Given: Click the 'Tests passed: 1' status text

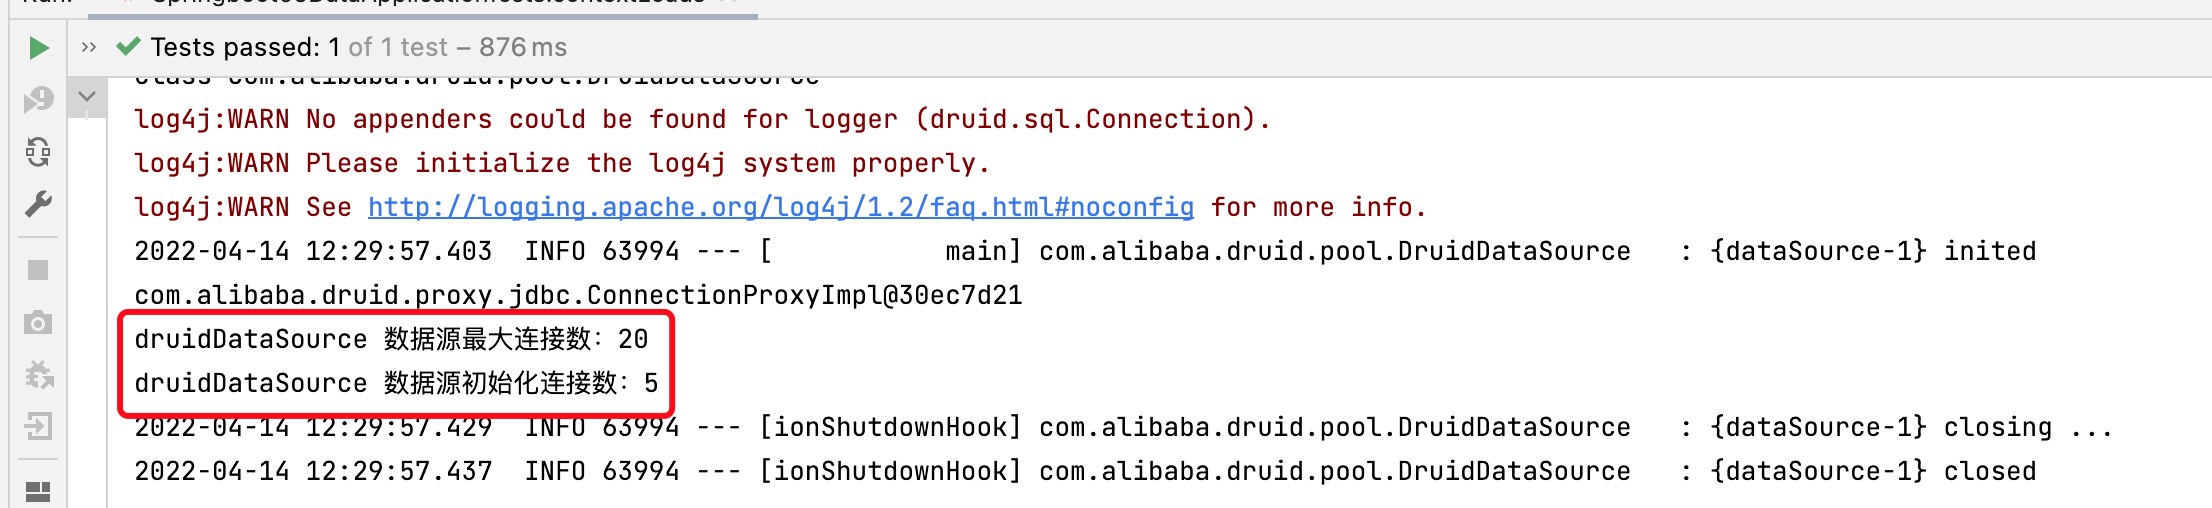Looking at the screenshot, I should pyautogui.click(x=235, y=47).
